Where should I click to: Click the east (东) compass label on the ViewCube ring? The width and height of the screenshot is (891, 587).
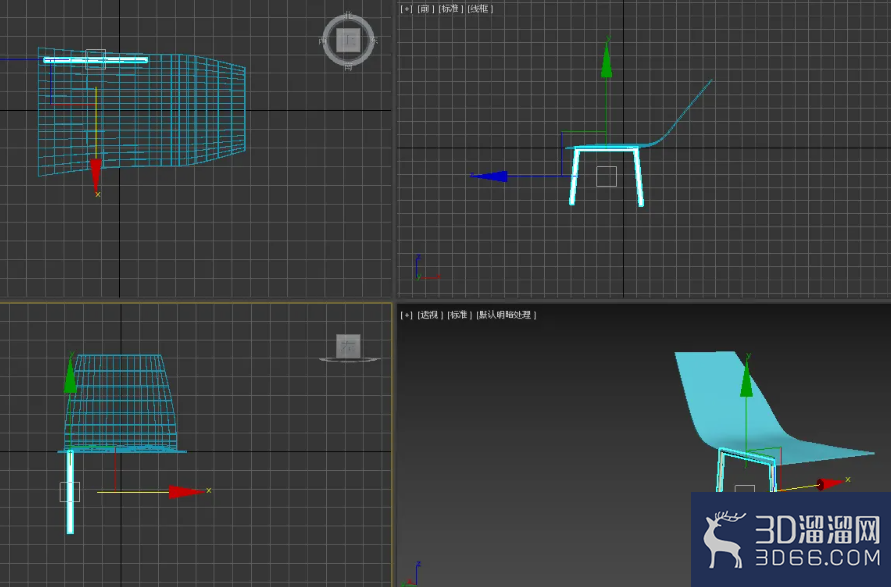coord(374,40)
